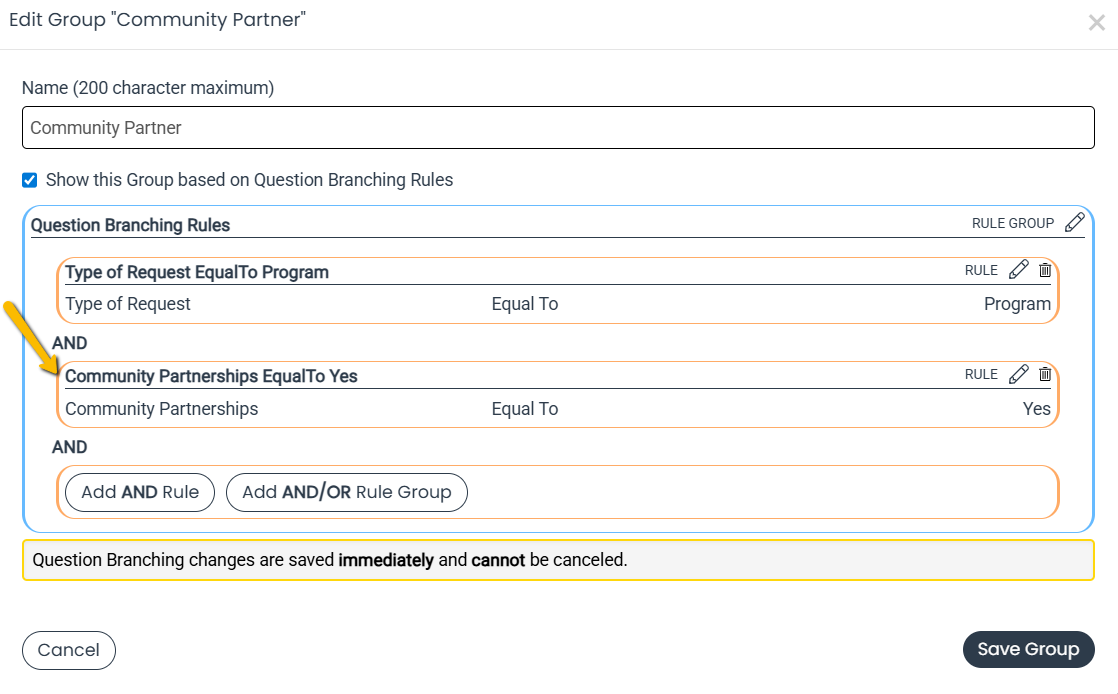Click 'Equal To' in Community Partnerships row

pos(525,409)
